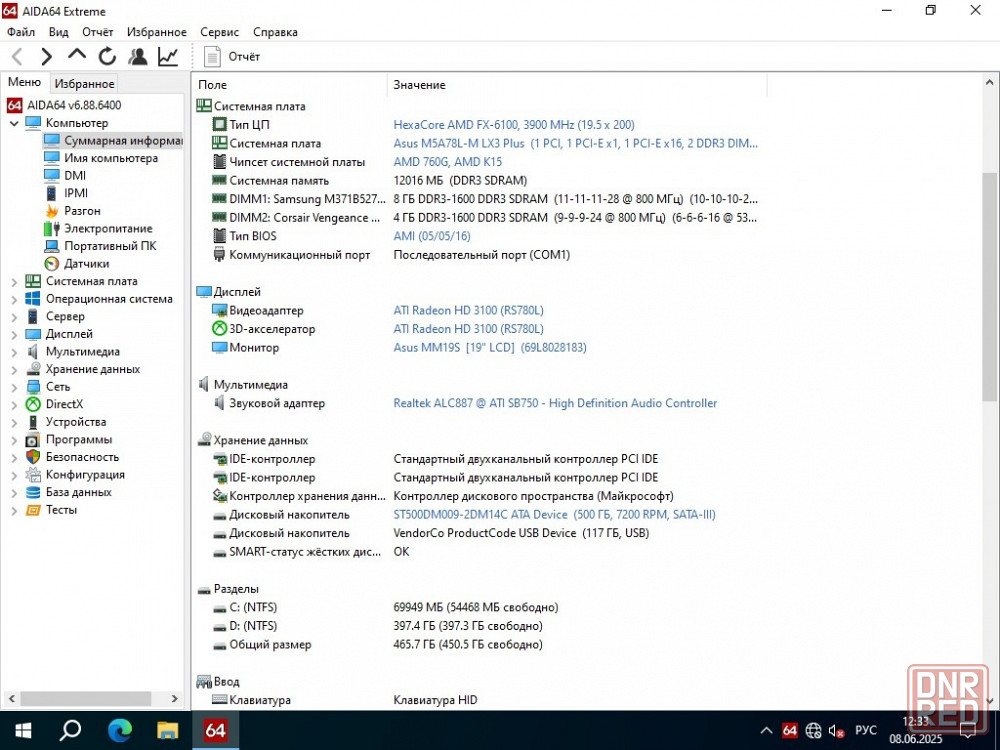Expand the Сервер tree node
Screen dimensions: 1000x750
(14, 316)
